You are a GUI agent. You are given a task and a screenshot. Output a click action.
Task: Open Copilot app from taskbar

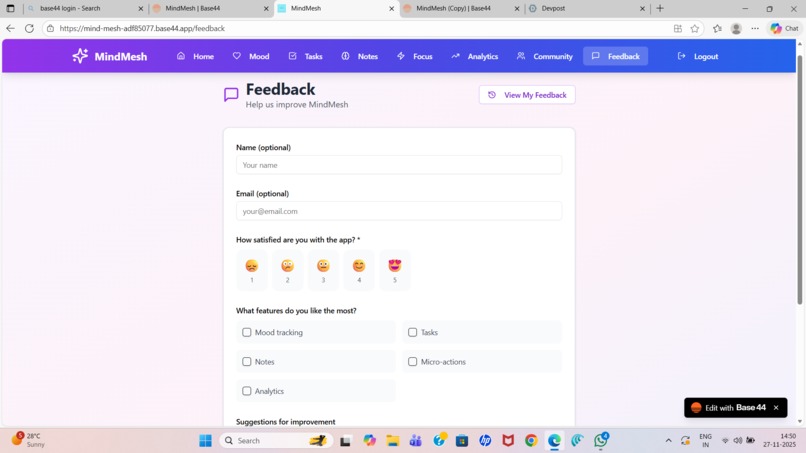tap(370, 441)
